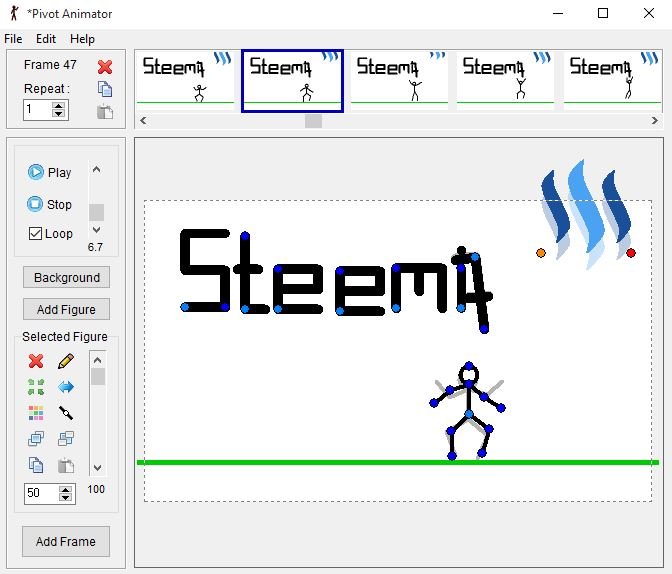Delete the selected figure
Viewport: 672px width, 574px height.
36,361
